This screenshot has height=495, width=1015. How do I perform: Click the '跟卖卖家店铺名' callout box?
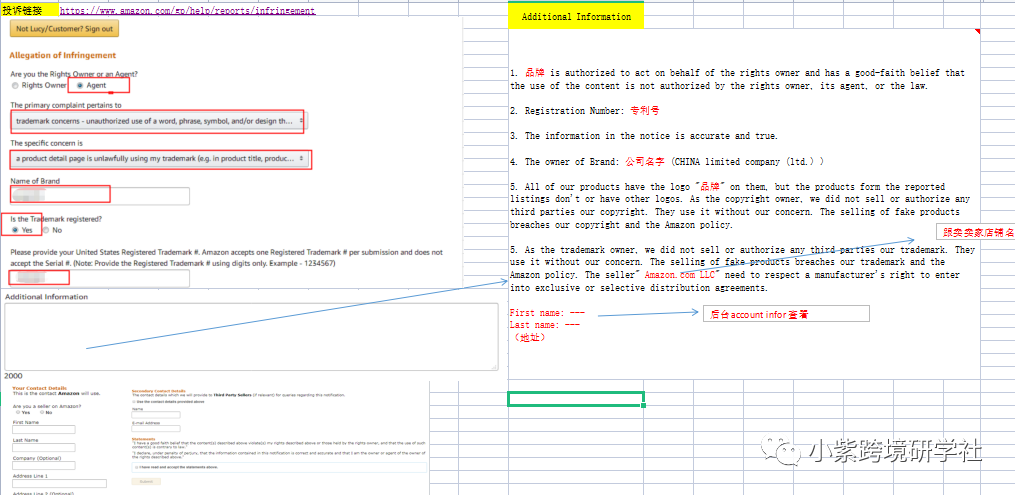pos(976,232)
